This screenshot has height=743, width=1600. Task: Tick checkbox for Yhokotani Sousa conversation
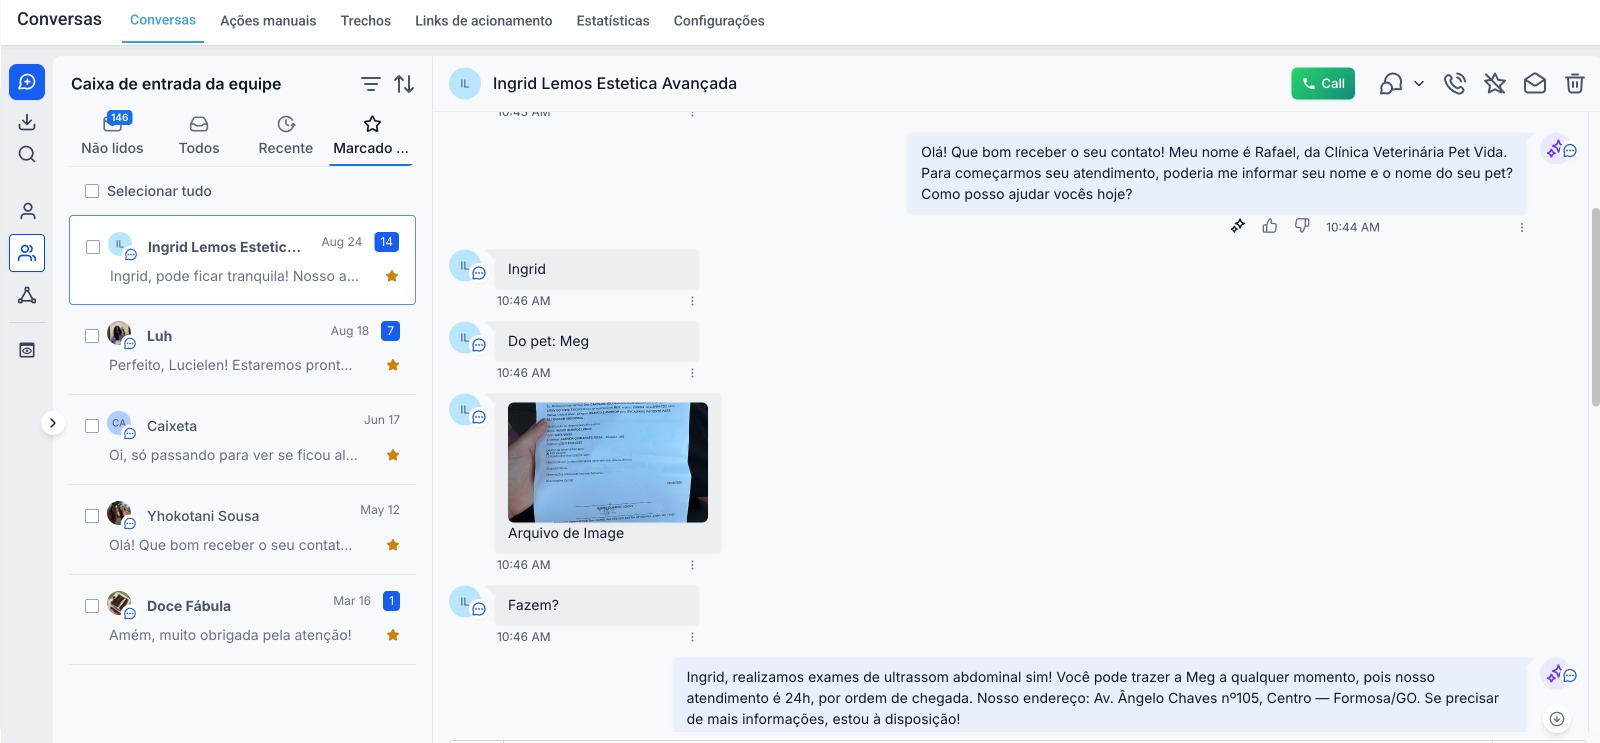pos(92,516)
